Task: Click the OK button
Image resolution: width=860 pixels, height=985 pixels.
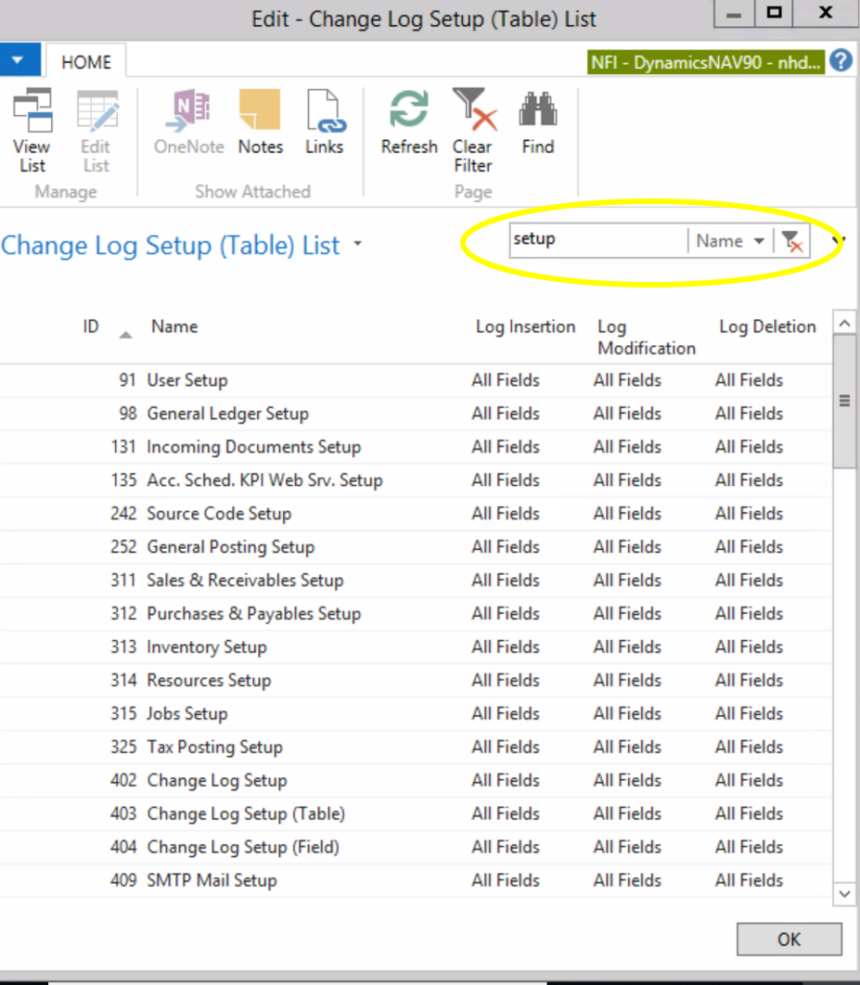Action: pyautogui.click(x=789, y=939)
